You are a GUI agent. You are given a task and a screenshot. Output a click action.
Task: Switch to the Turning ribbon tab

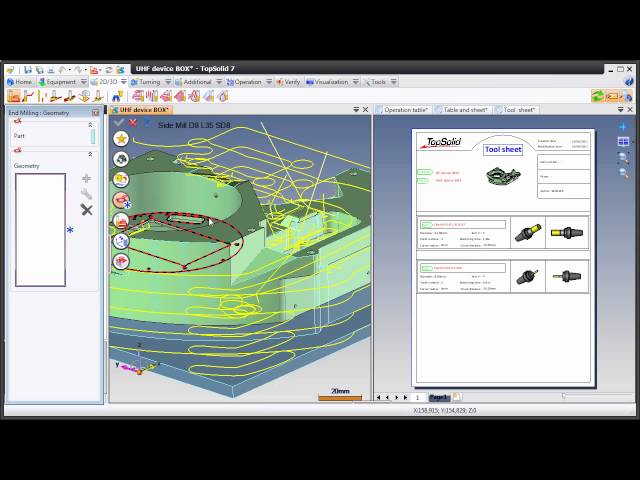(x=149, y=82)
